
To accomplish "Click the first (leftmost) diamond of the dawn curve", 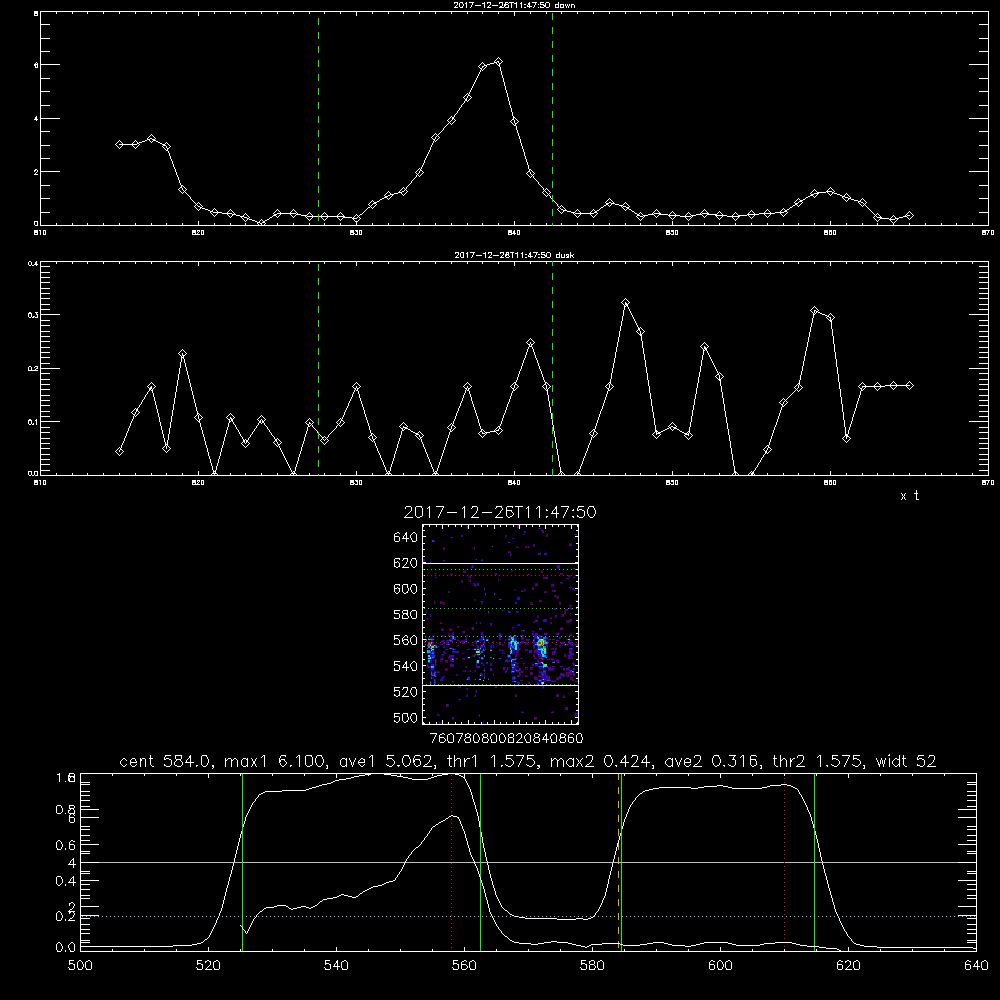I will pos(119,145).
